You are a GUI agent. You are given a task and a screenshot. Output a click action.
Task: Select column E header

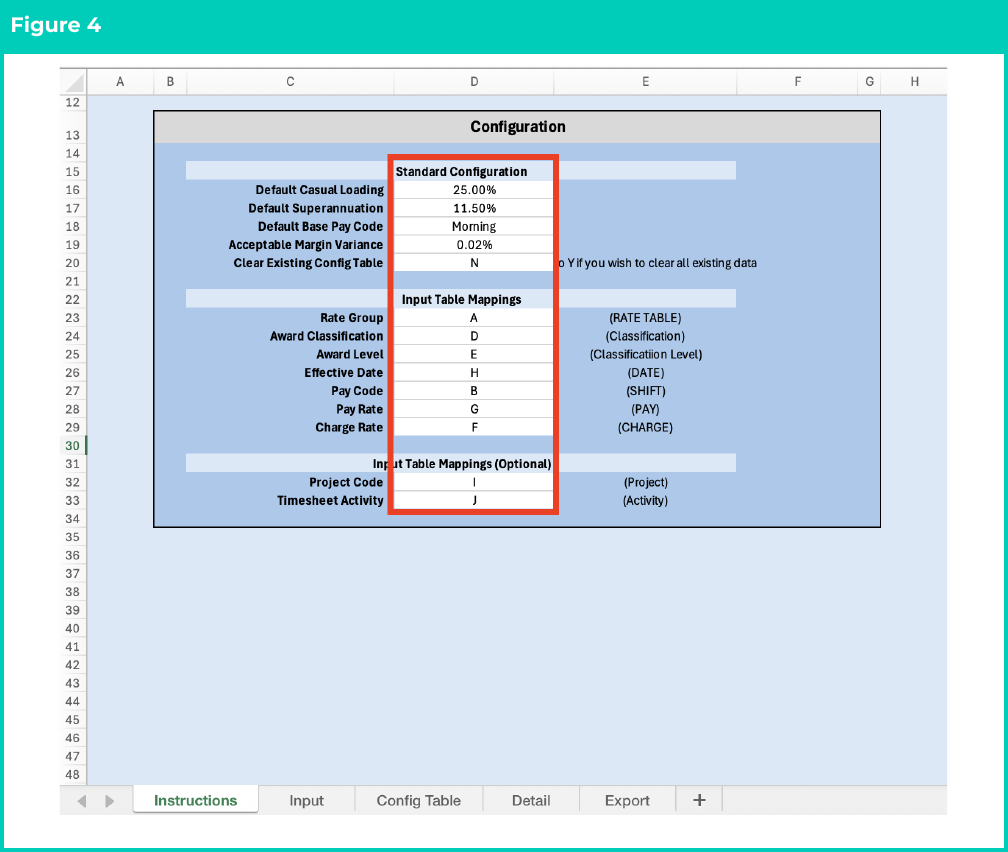pyautogui.click(x=645, y=82)
